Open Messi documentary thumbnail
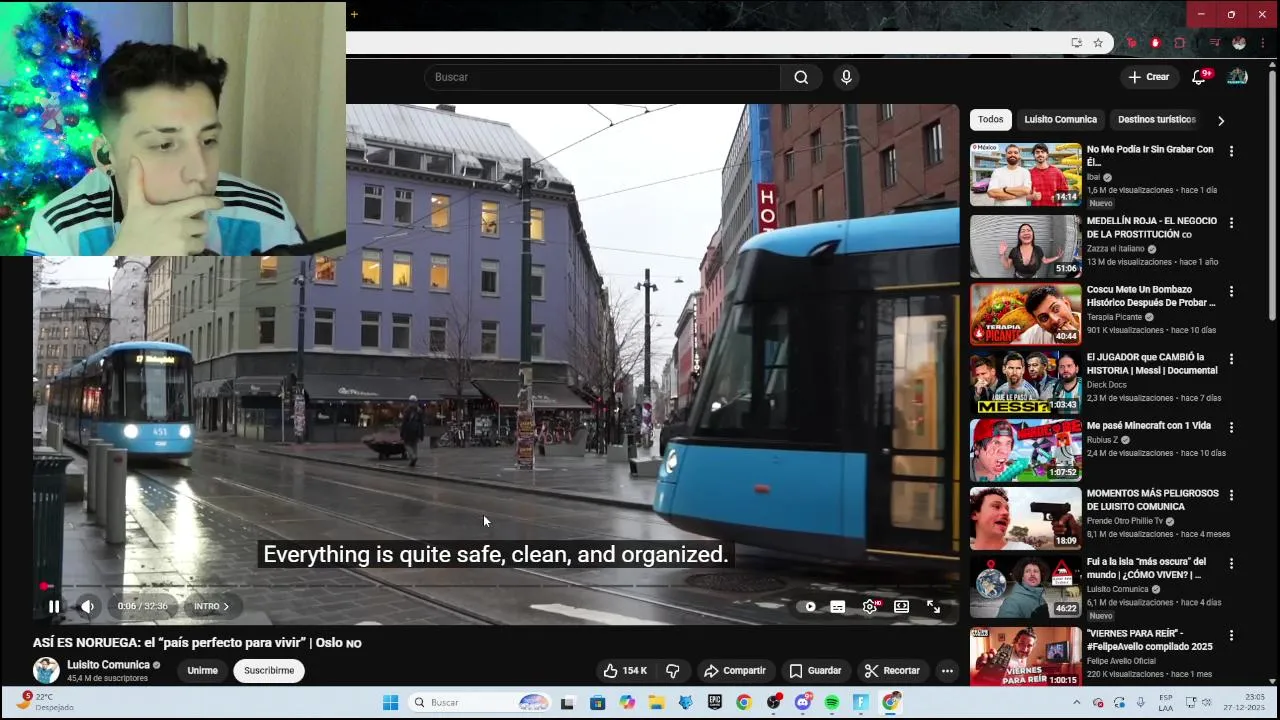Screen dimensions: 1280x720 coord(1025,382)
